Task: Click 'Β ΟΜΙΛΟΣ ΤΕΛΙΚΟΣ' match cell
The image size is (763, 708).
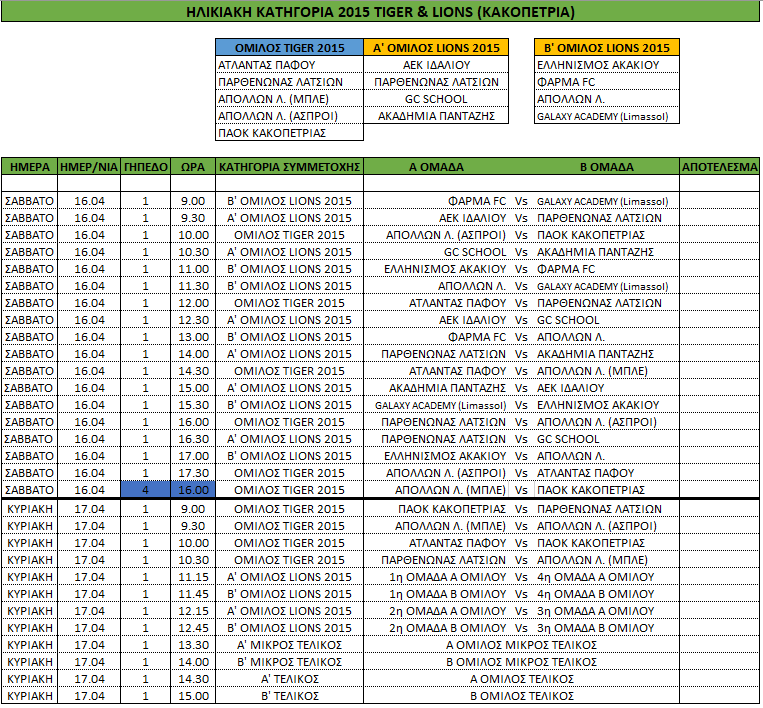Action: pos(522,696)
